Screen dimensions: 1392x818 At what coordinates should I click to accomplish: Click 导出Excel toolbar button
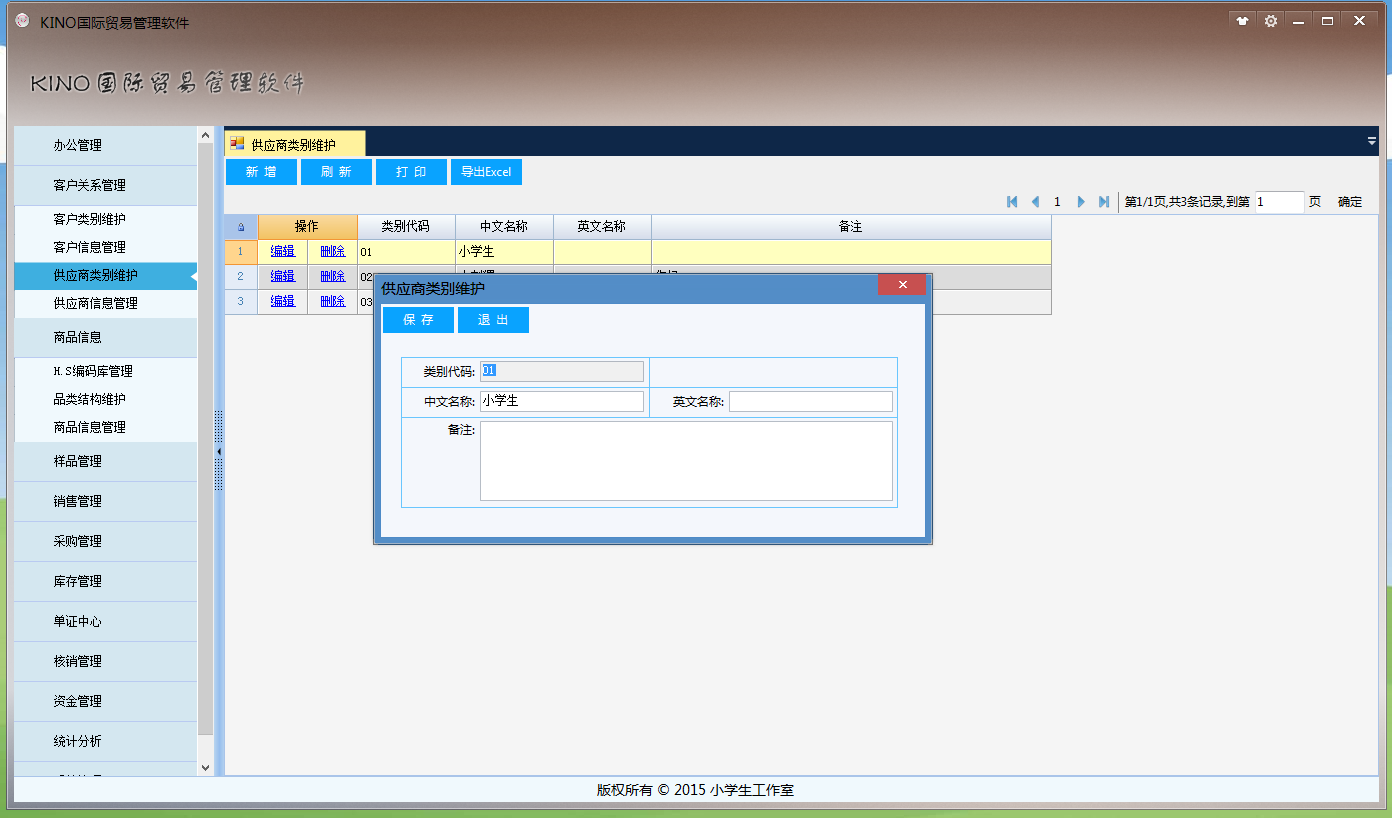(486, 172)
